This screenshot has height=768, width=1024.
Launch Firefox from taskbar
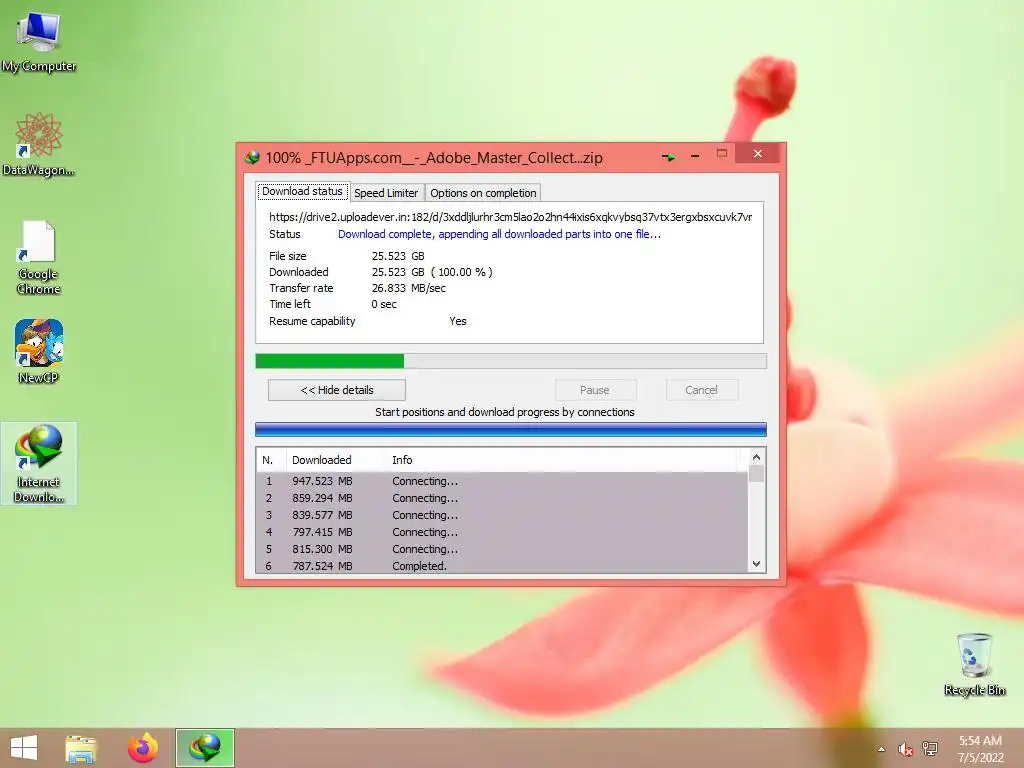(x=143, y=748)
